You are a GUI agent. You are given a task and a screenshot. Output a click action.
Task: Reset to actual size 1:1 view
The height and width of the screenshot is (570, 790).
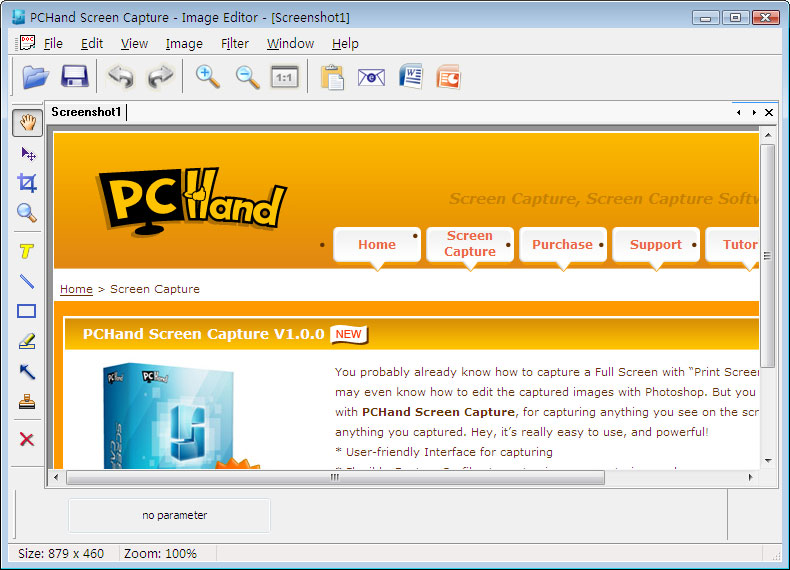285,77
